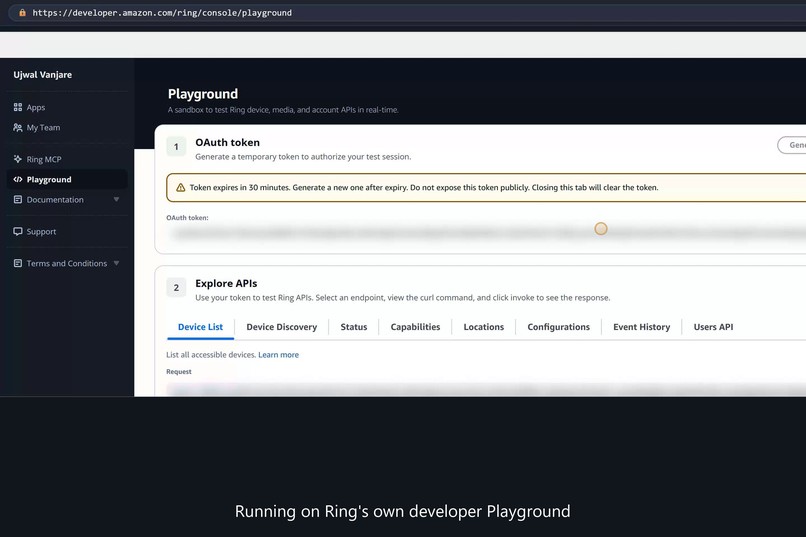The image size is (806, 537).
Task: Open the Status tab
Action: tap(354, 327)
